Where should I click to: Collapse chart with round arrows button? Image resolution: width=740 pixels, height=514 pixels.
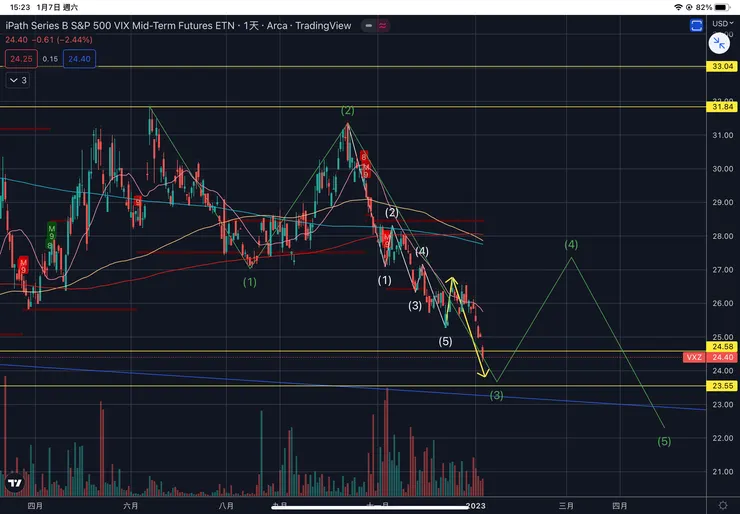(x=719, y=44)
